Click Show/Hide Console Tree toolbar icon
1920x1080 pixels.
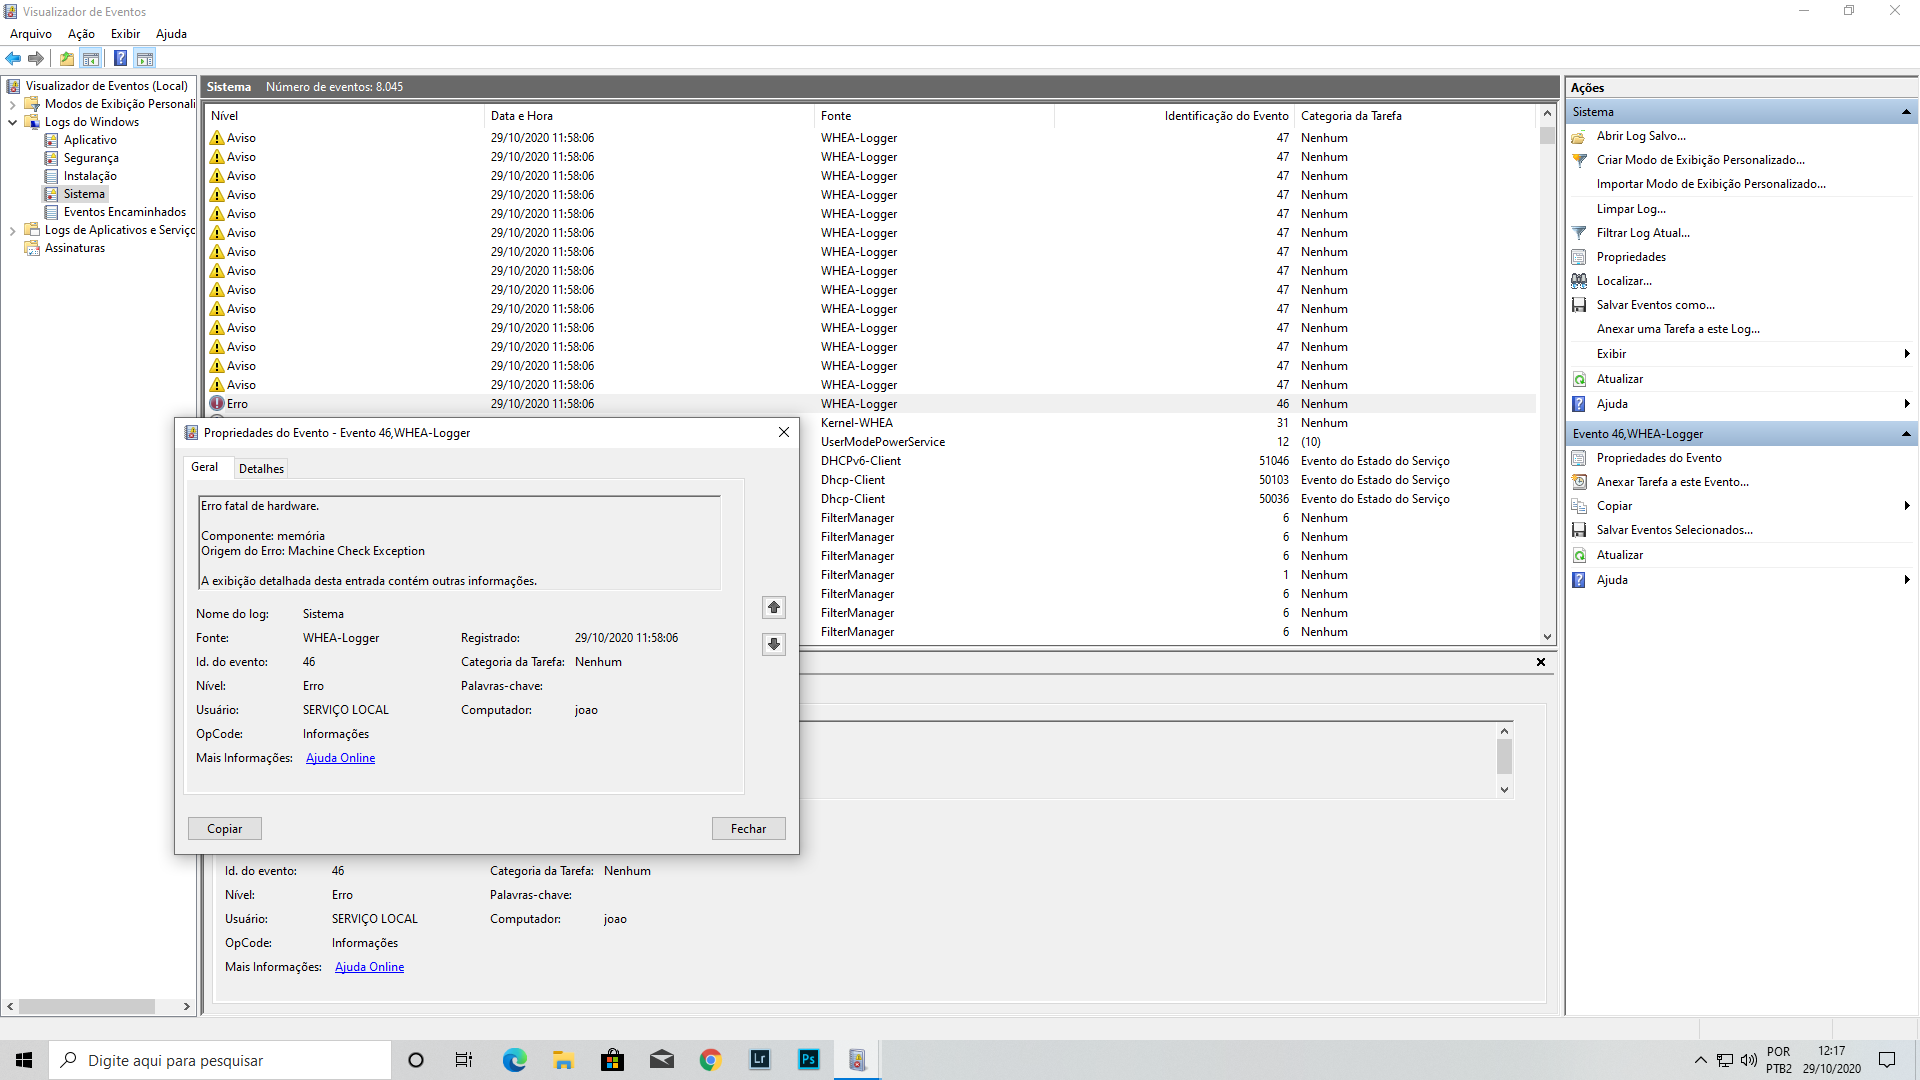click(91, 58)
